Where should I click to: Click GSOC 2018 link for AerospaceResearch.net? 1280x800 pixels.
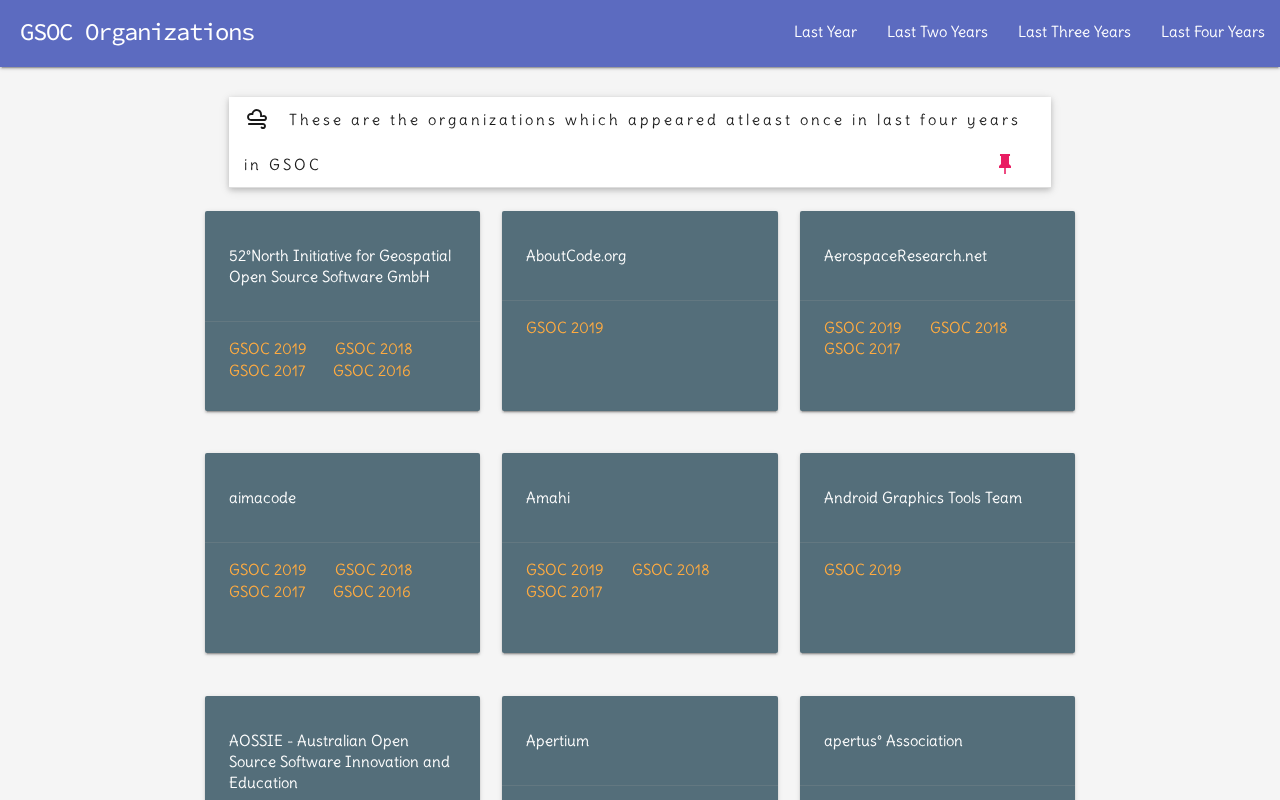point(968,328)
